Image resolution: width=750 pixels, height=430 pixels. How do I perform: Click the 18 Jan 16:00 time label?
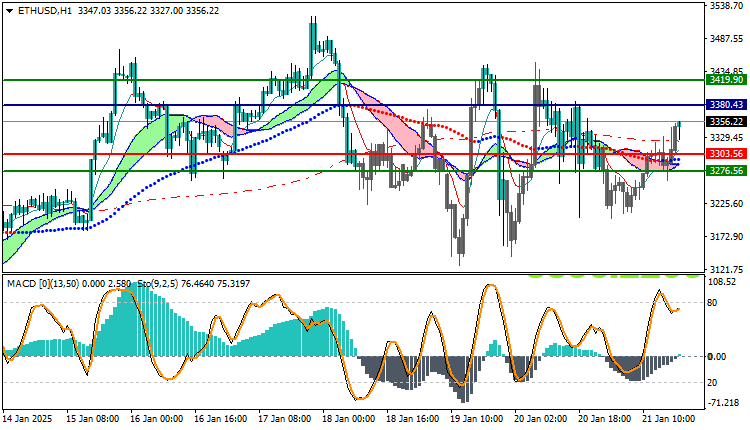click(413, 419)
